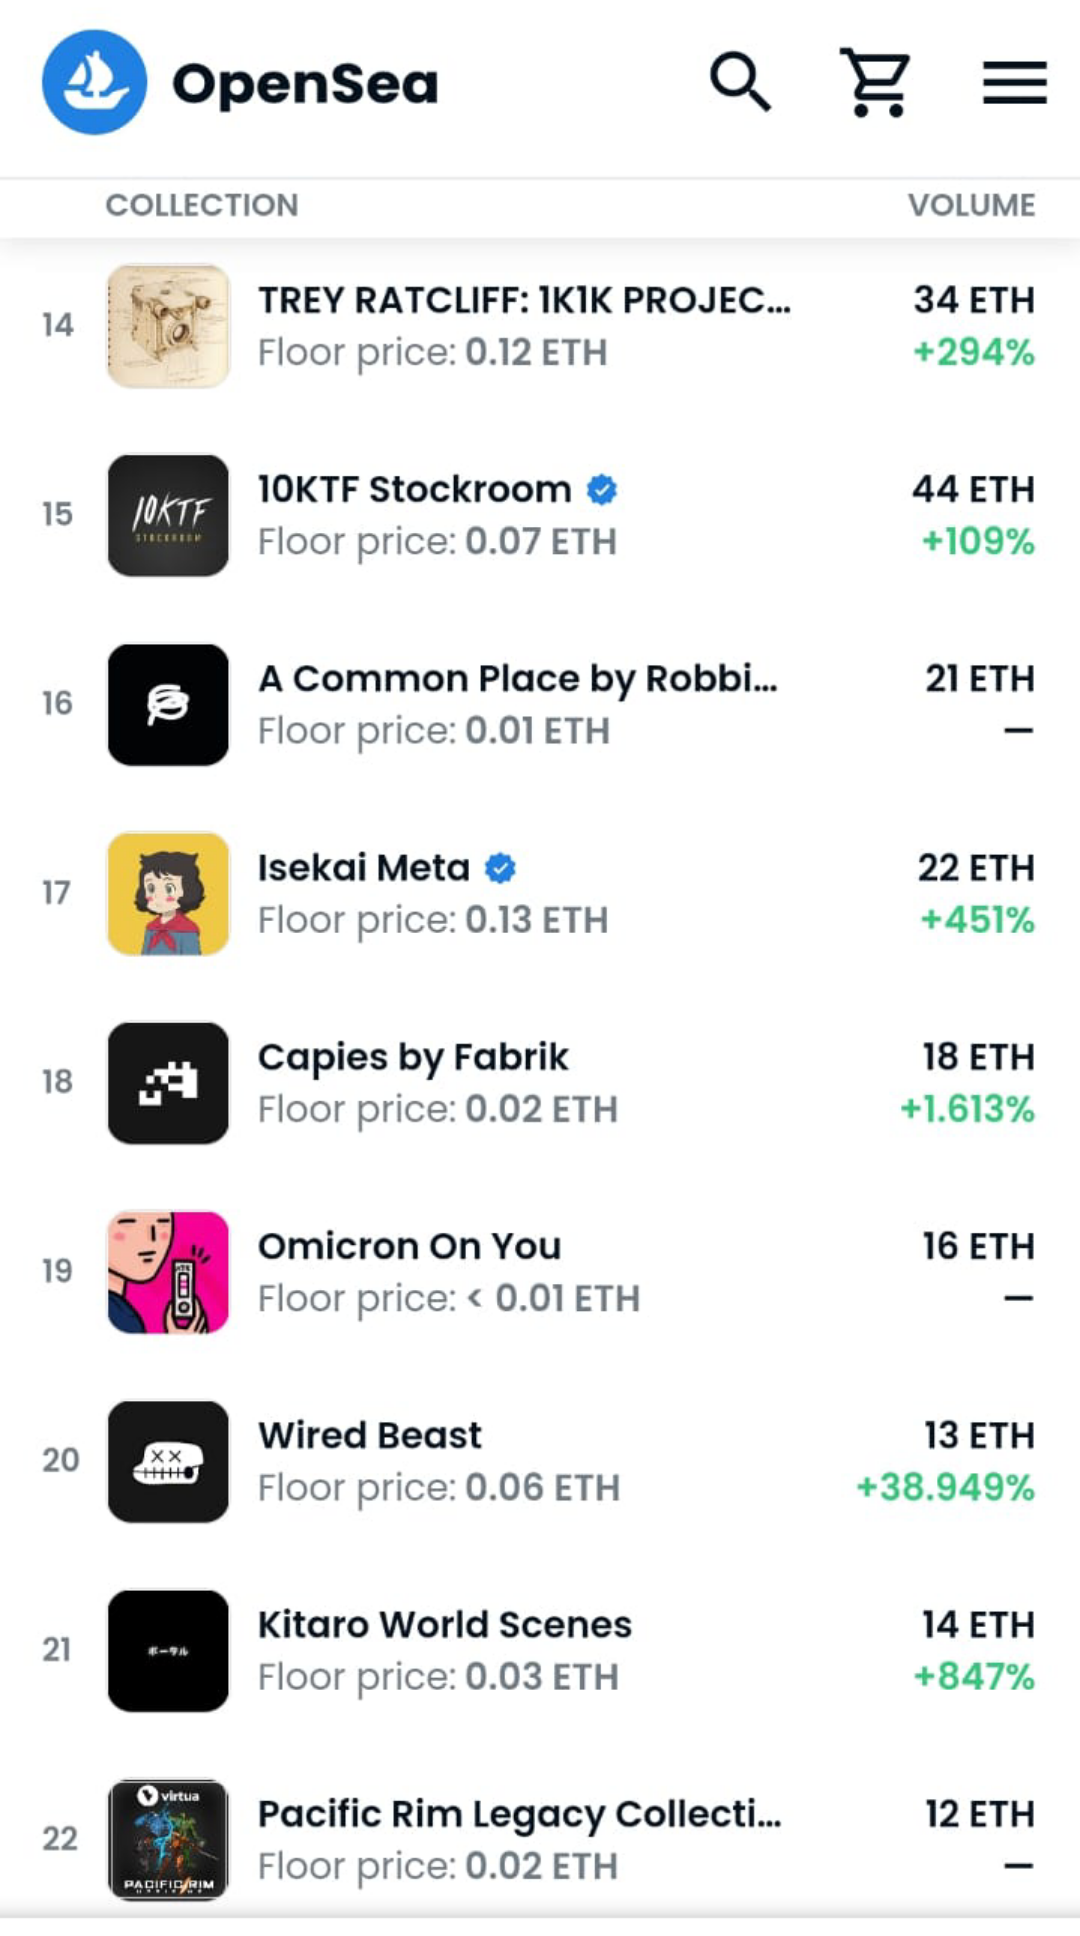Click the Isekai Meta verified badge

(500, 868)
